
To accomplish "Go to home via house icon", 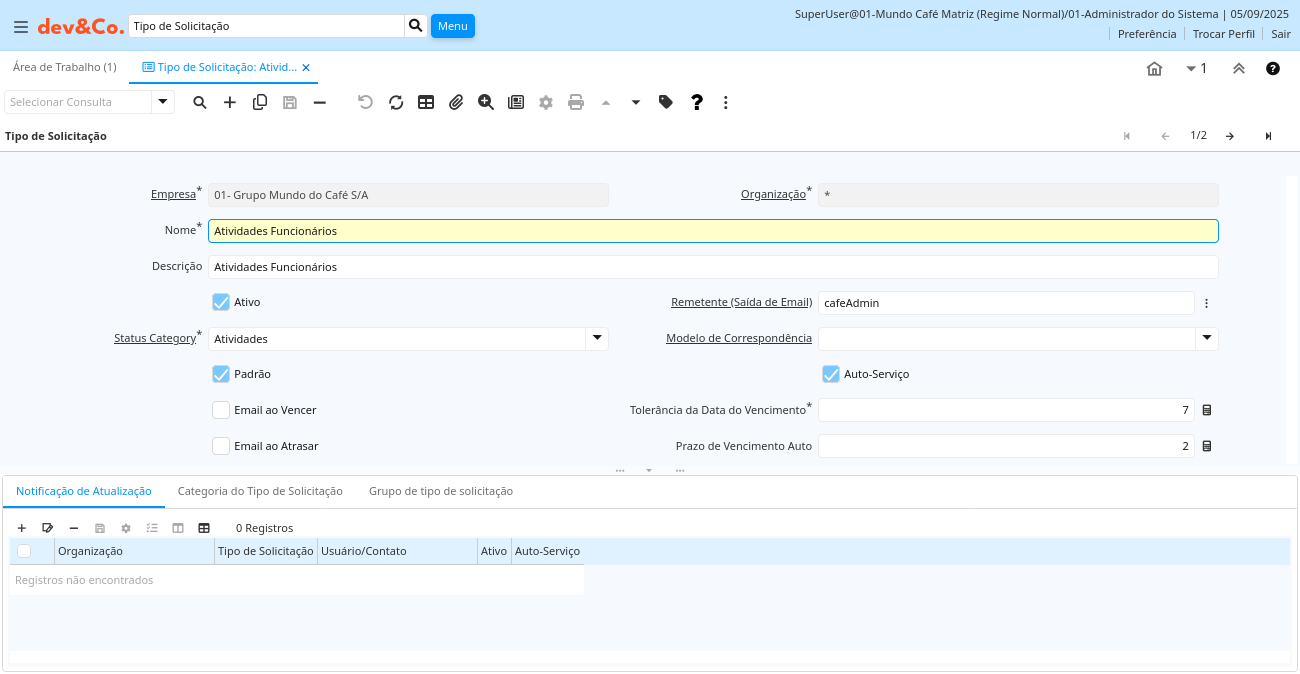I will click(x=1154, y=68).
